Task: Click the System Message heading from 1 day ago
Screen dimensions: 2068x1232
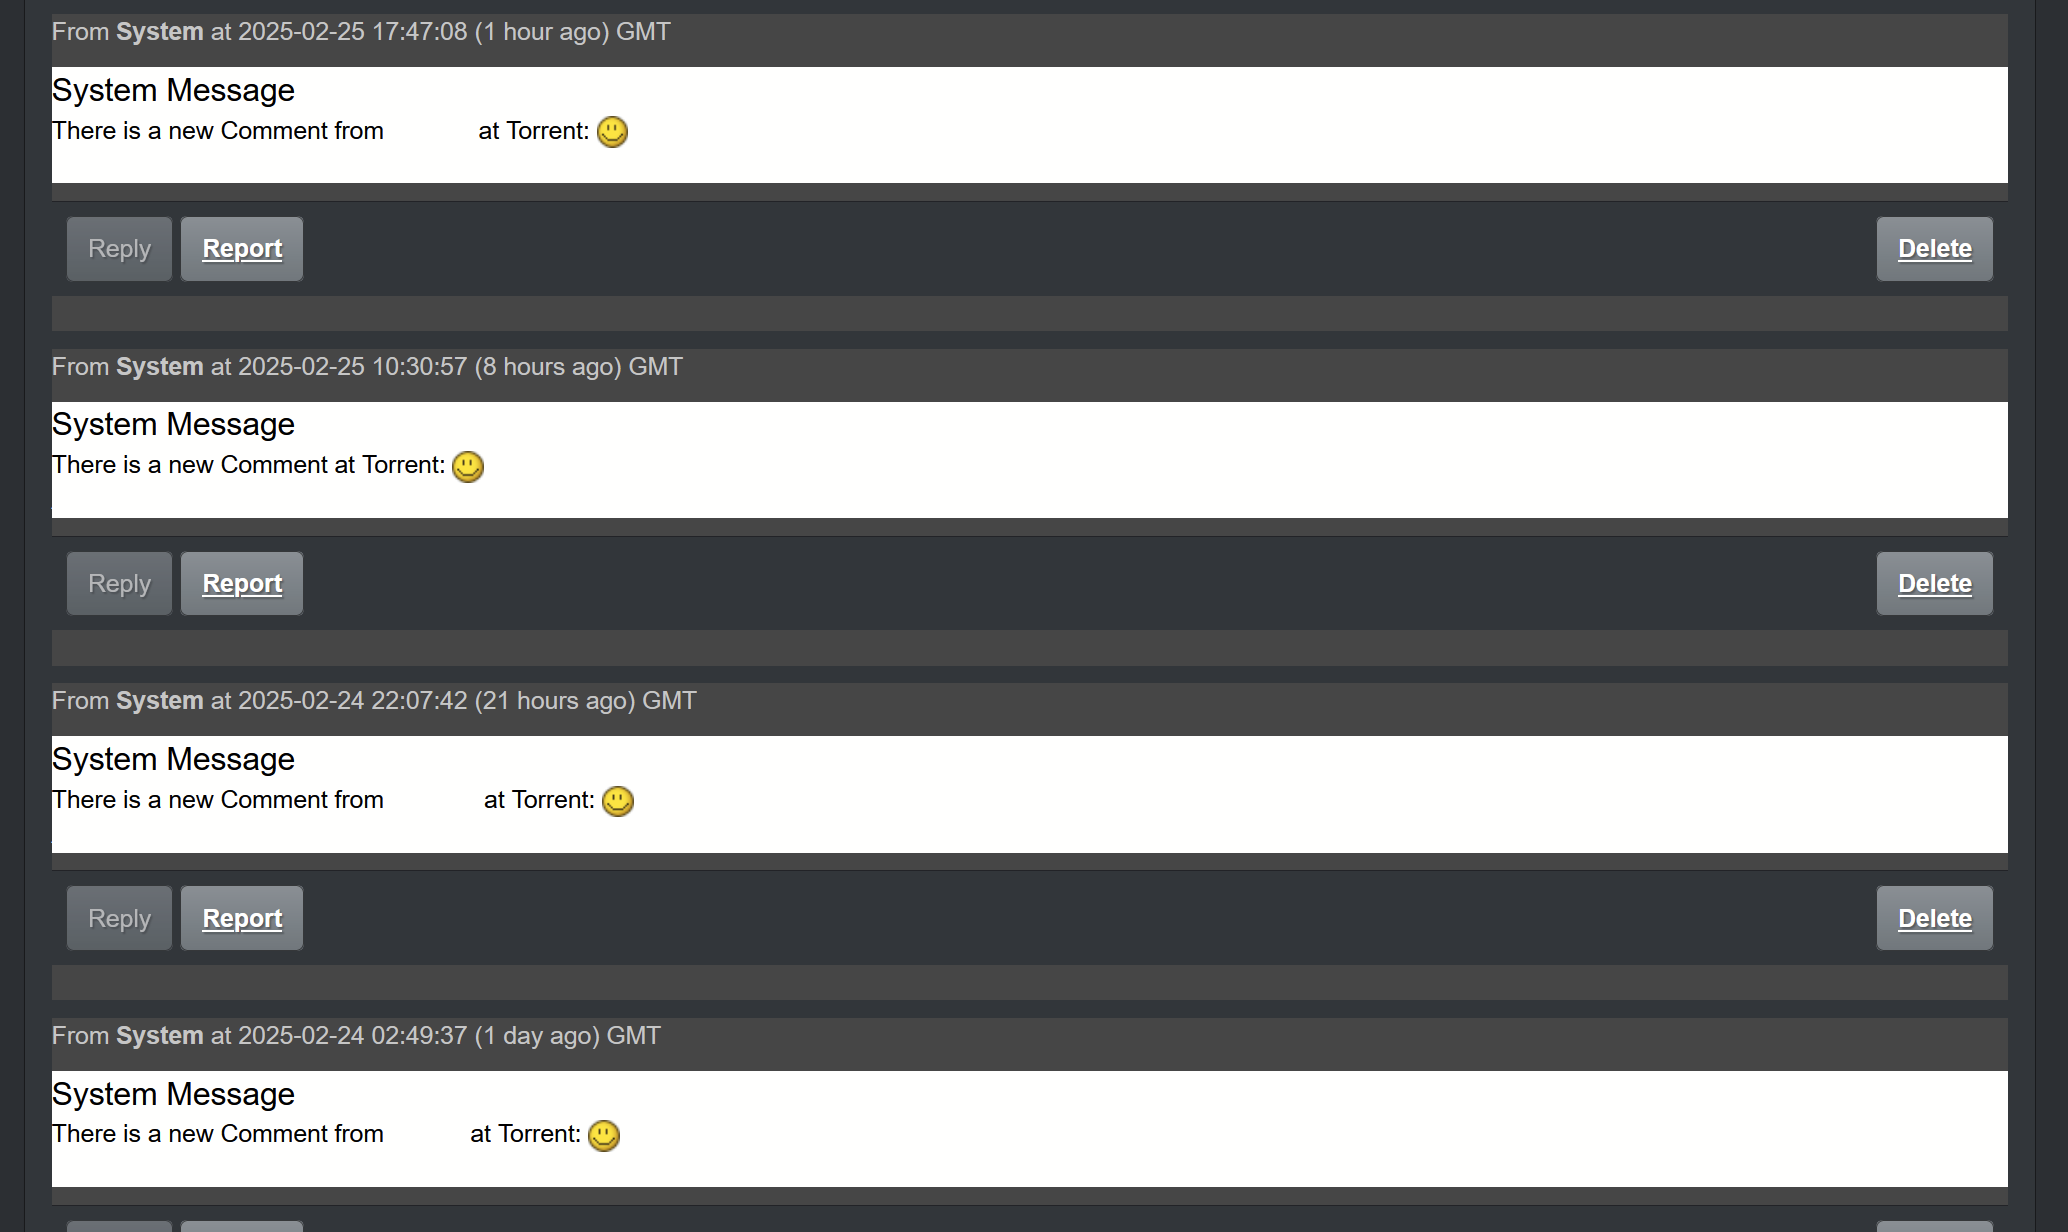Action: [x=173, y=1094]
